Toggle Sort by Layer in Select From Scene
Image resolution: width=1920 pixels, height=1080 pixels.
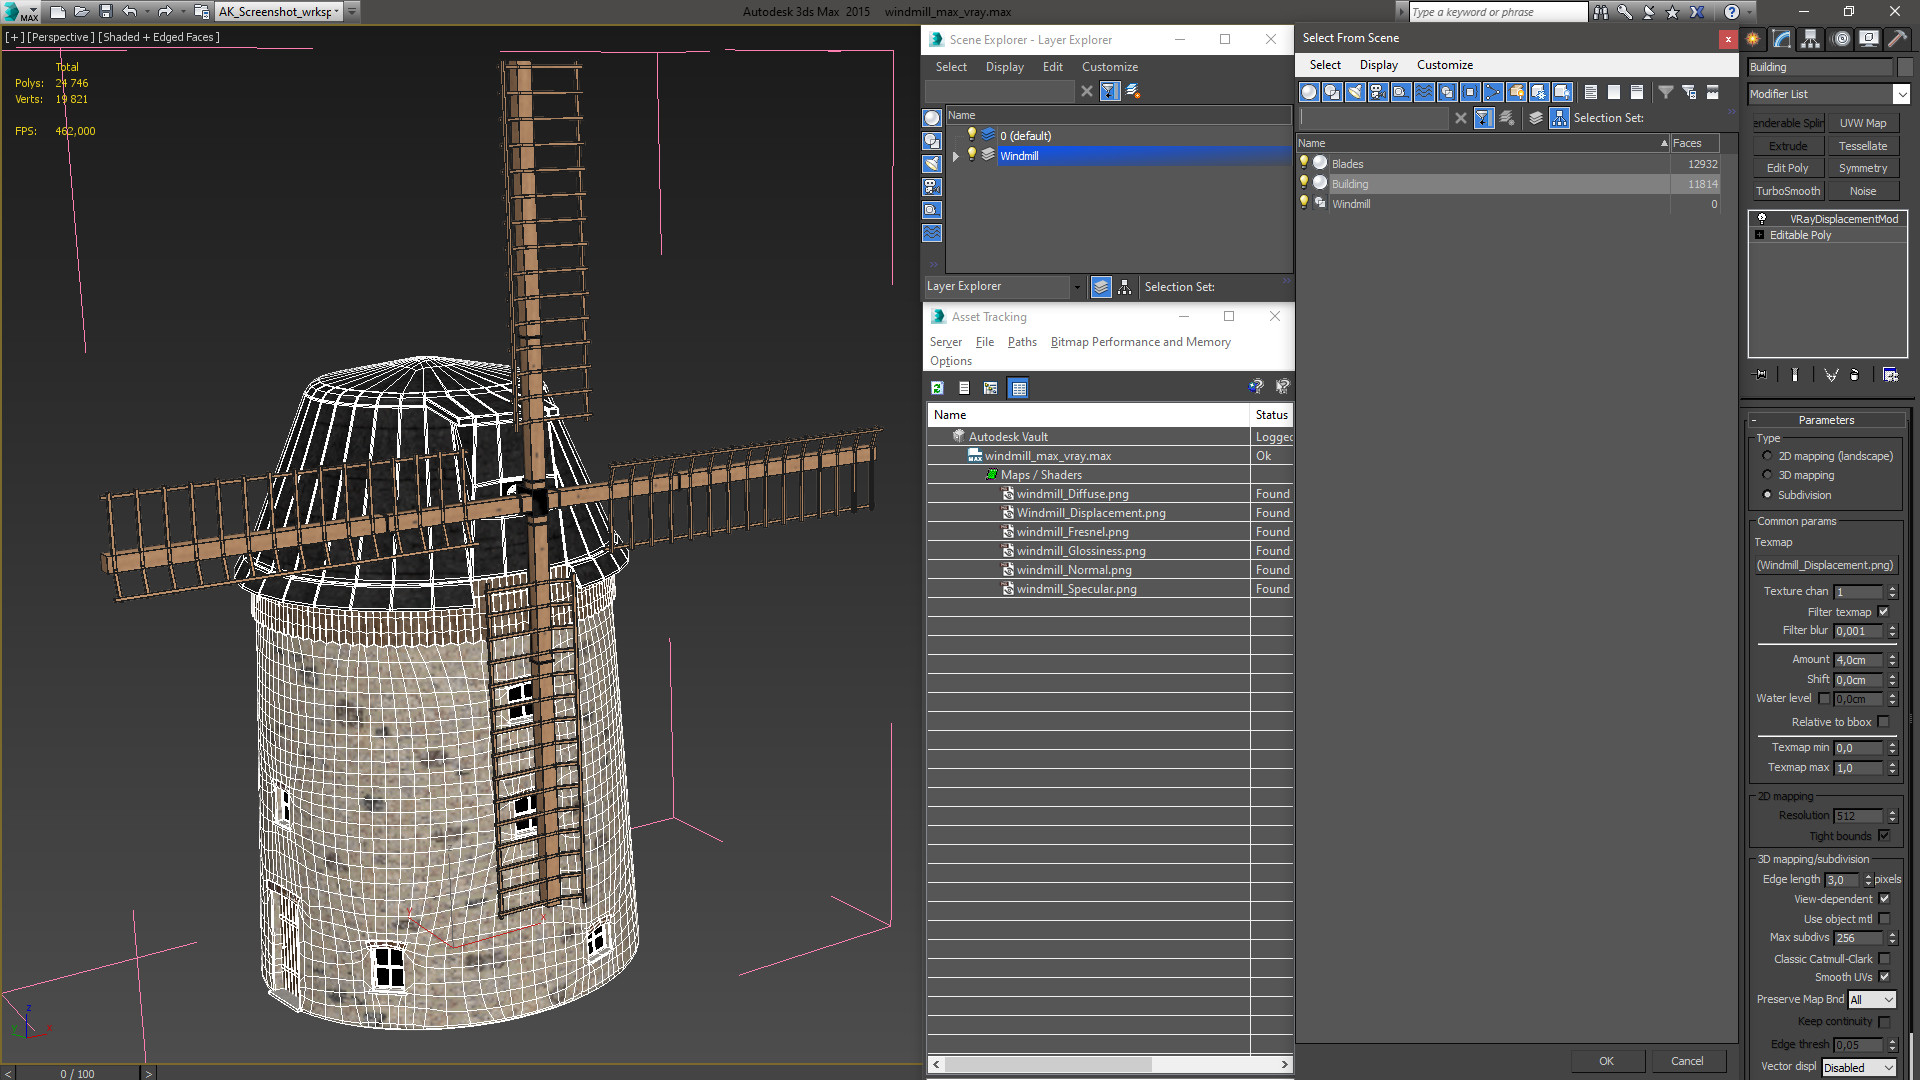1536,118
